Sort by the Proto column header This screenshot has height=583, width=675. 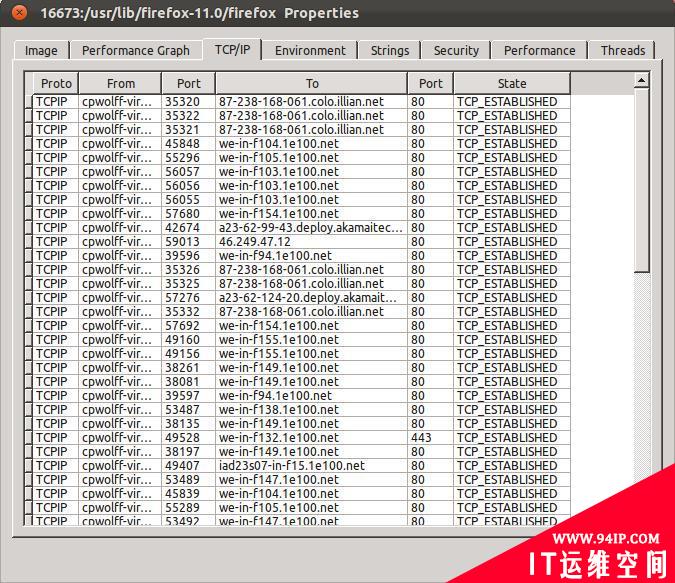coord(56,83)
